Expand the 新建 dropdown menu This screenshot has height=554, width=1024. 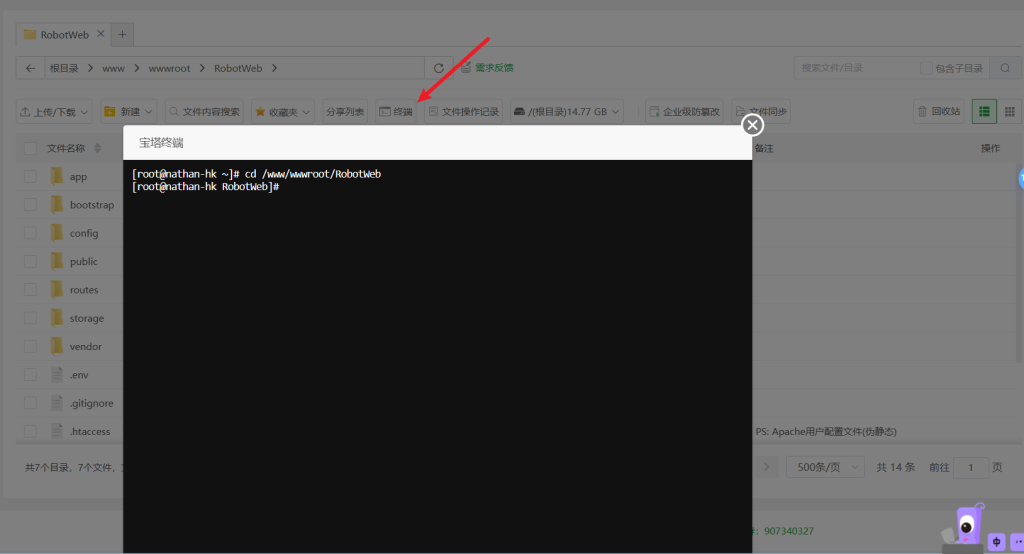[x=129, y=111]
